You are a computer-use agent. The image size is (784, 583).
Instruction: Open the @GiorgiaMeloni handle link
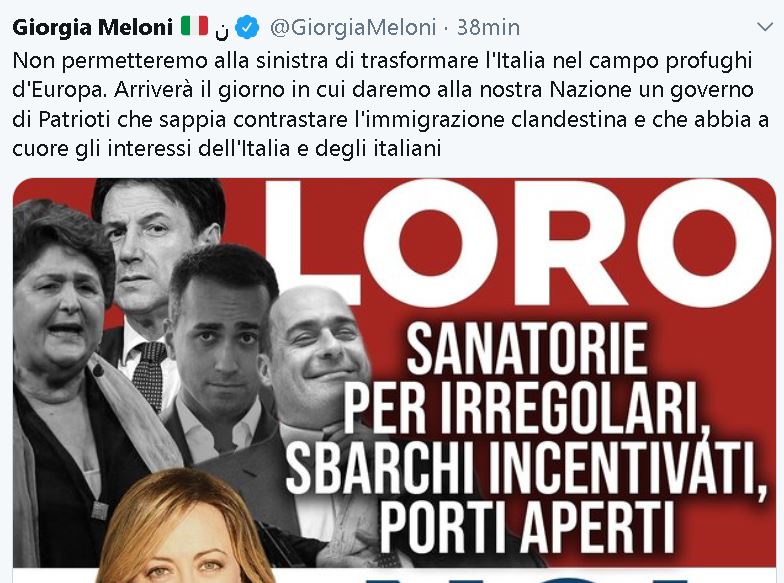[x=353, y=27]
